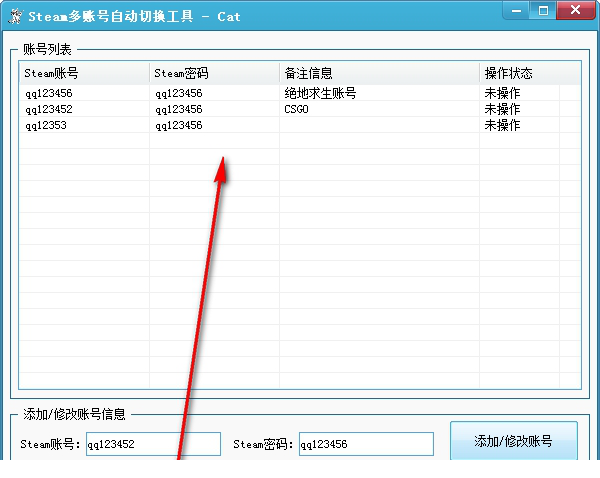Viewport: 600px width, 478px height.
Task: Focus the Steam账号 input field
Action: [x=153, y=444]
